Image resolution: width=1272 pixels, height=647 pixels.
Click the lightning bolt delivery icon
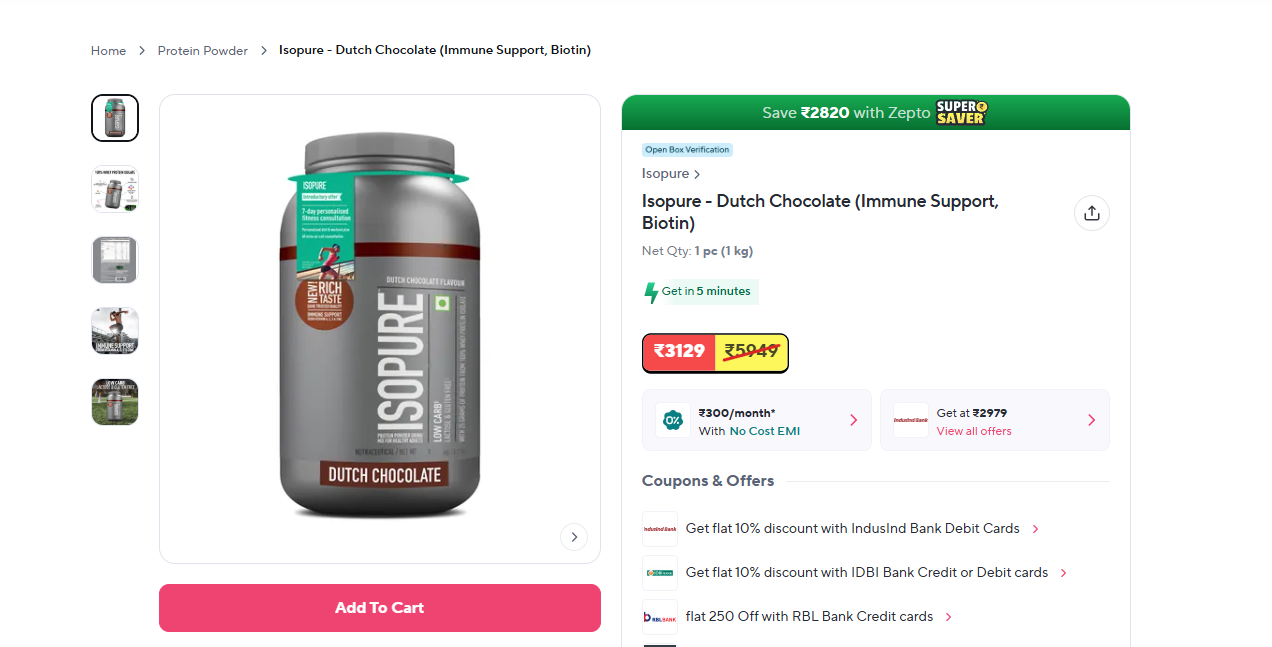click(x=651, y=292)
